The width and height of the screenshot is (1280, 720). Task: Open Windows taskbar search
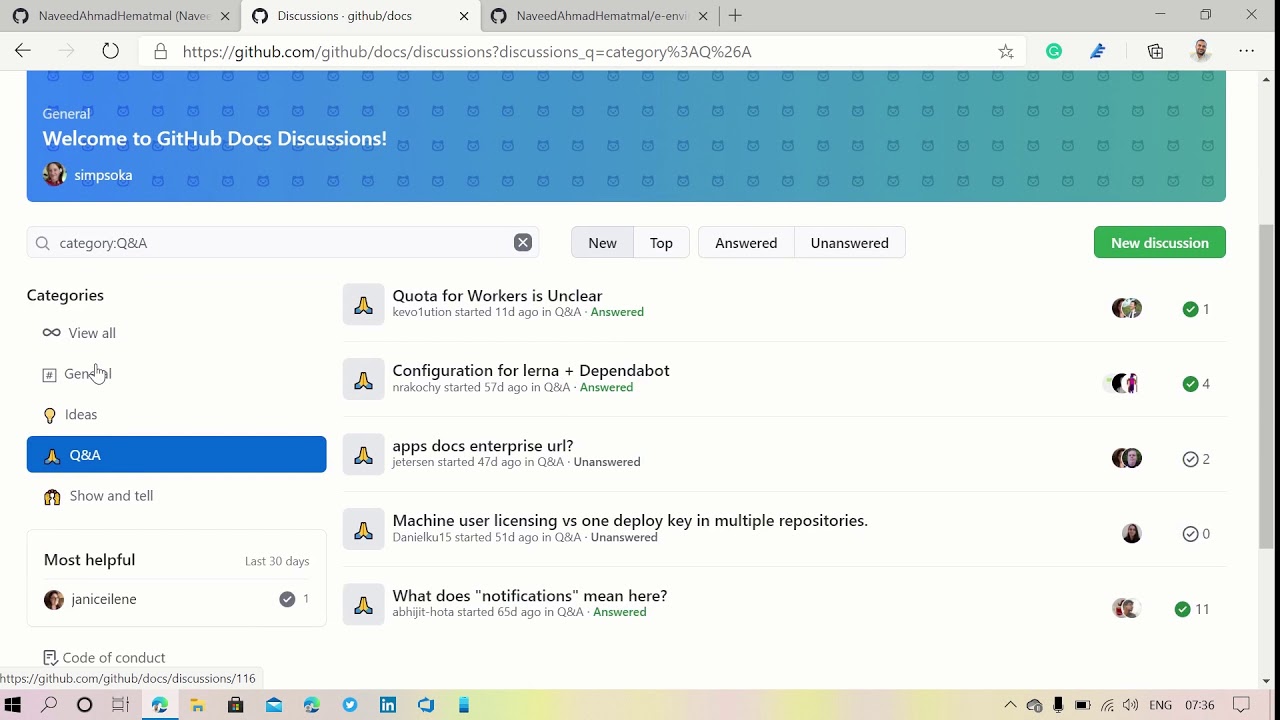pyautogui.click(x=49, y=705)
